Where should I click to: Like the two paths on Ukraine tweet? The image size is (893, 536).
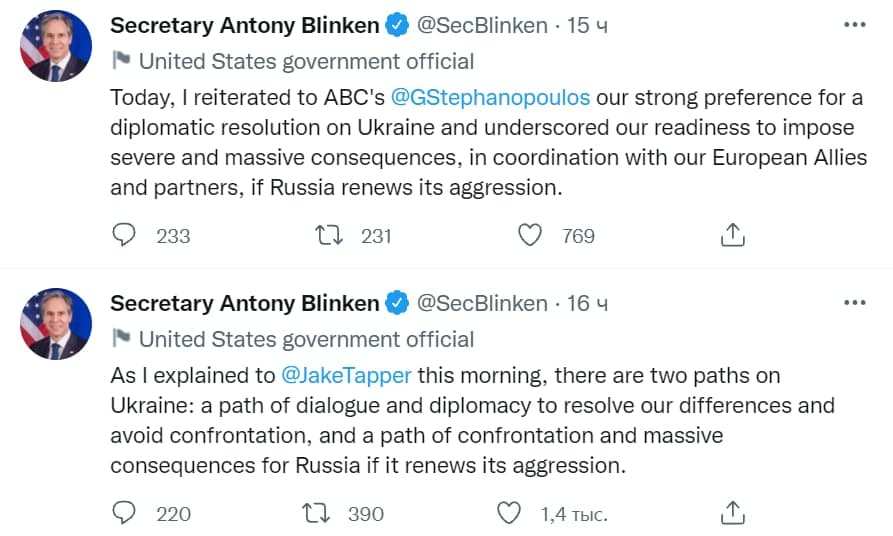(510, 513)
